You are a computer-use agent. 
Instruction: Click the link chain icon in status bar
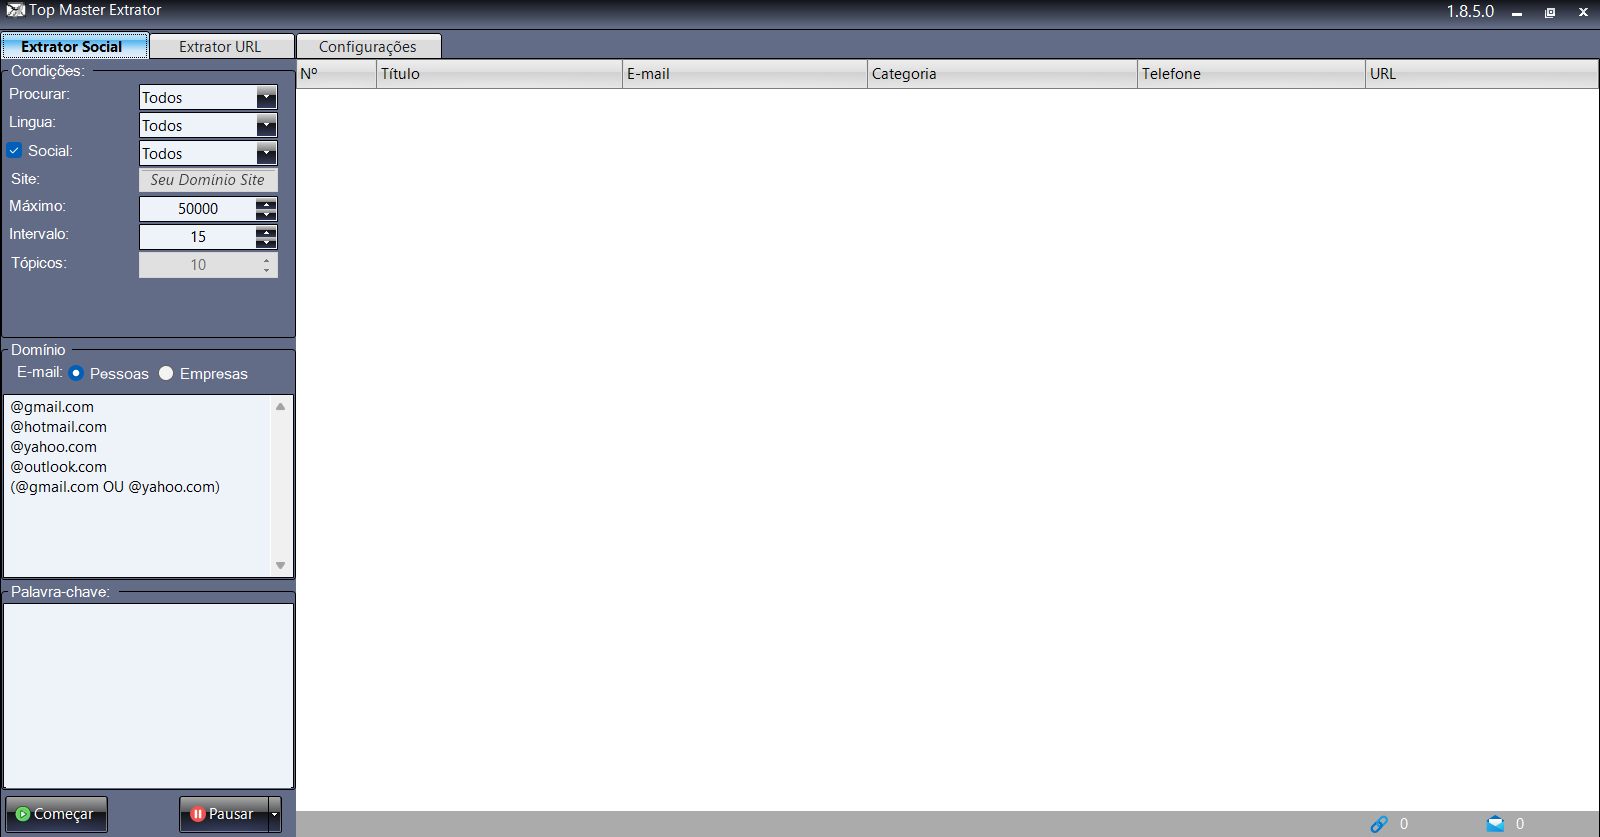(x=1379, y=824)
